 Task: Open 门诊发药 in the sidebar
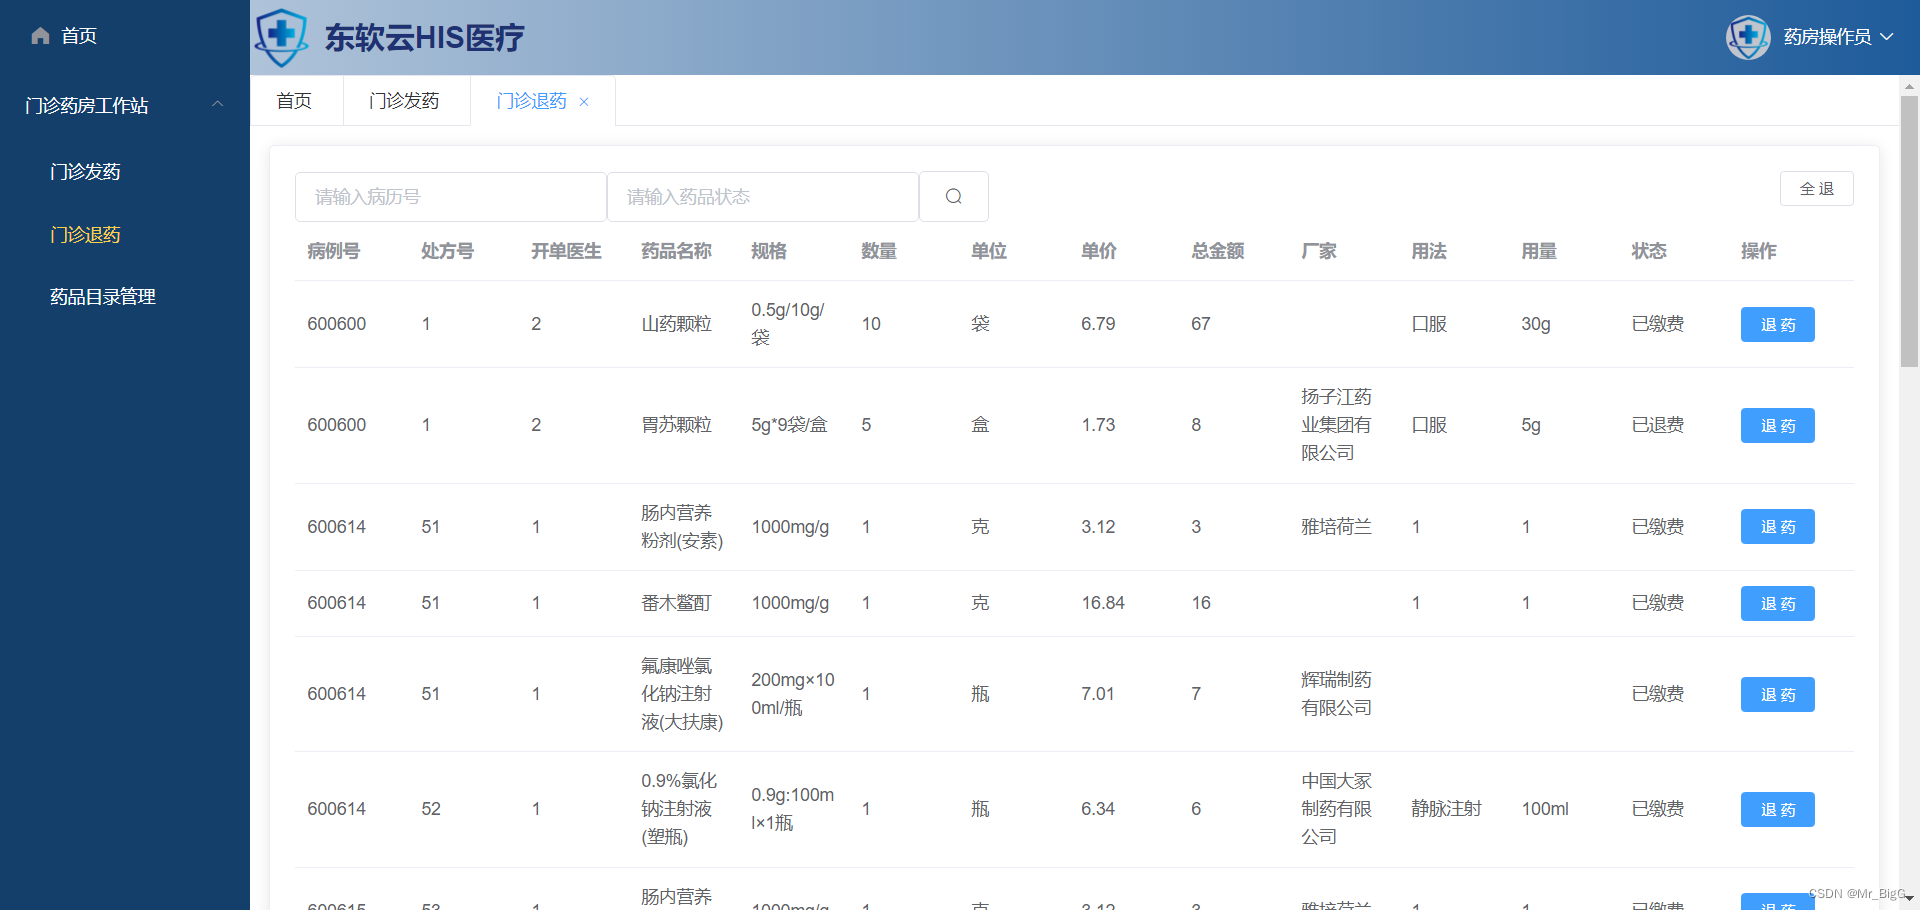(85, 172)
